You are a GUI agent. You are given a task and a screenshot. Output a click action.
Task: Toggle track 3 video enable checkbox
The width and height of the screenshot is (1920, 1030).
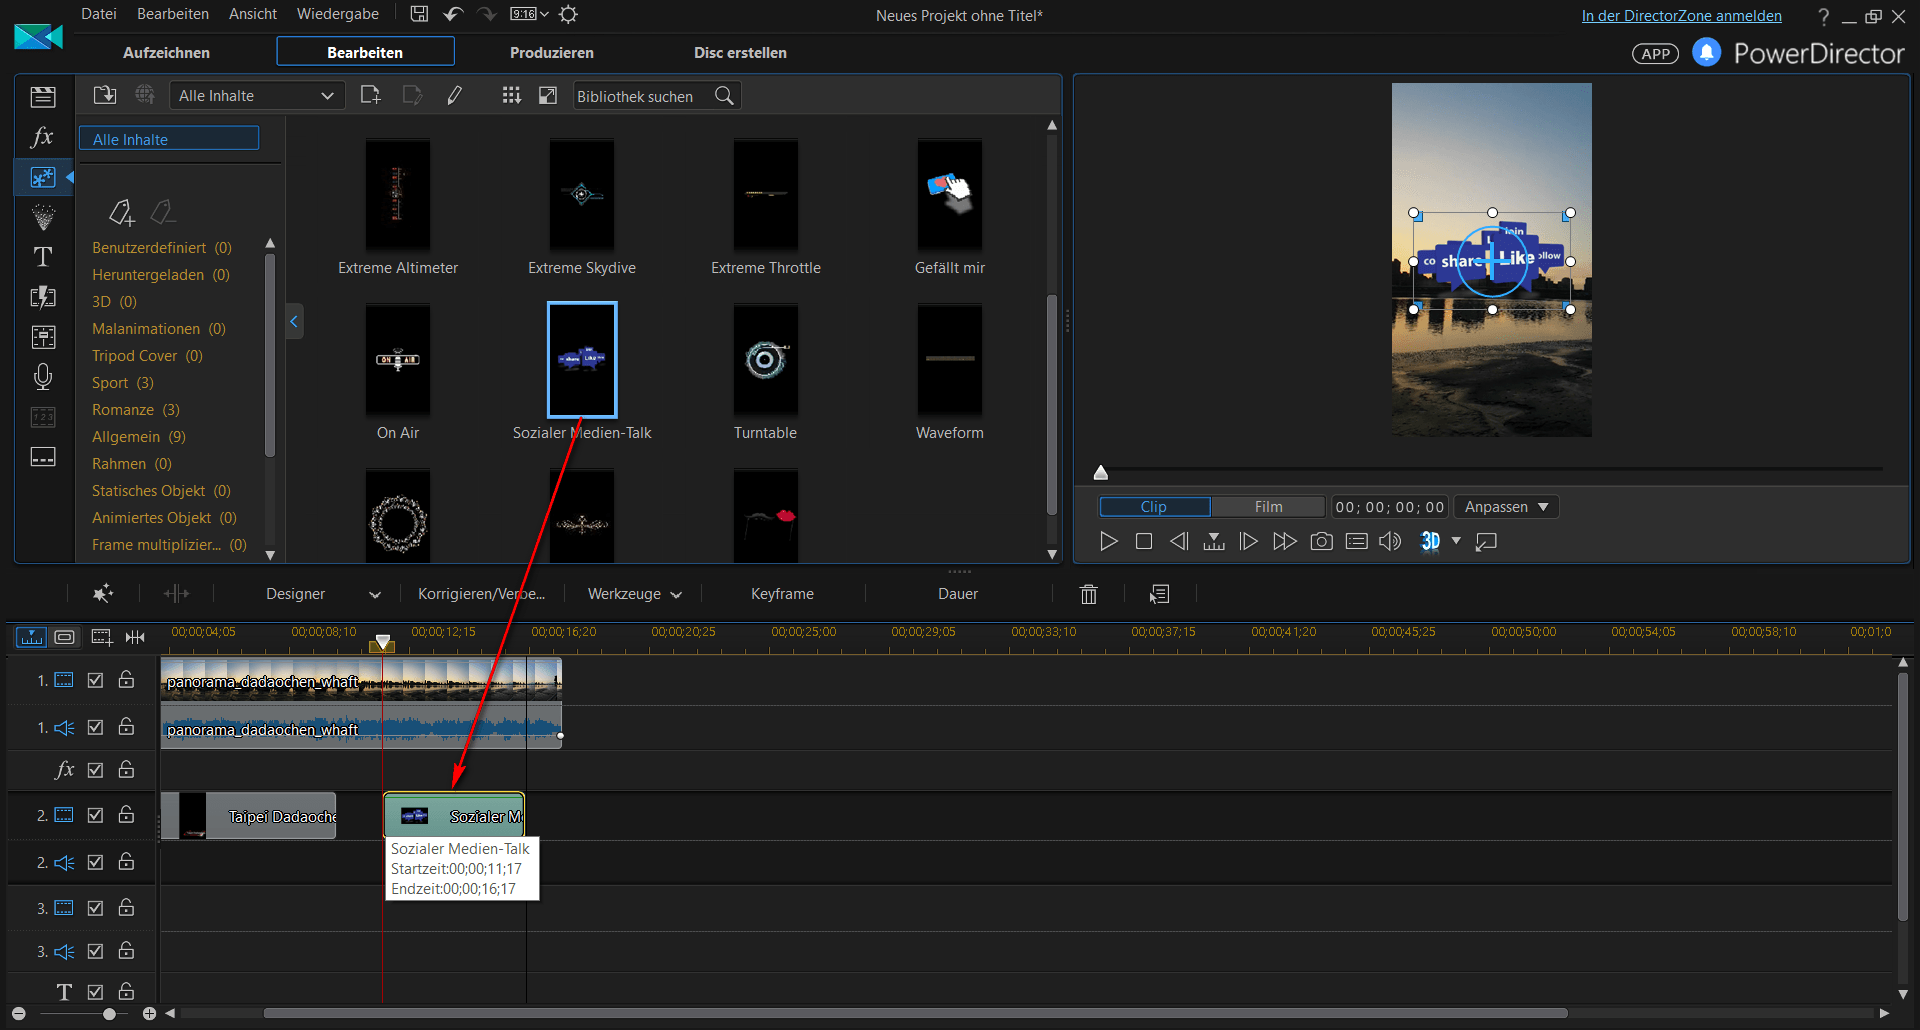tap(95, 908)
